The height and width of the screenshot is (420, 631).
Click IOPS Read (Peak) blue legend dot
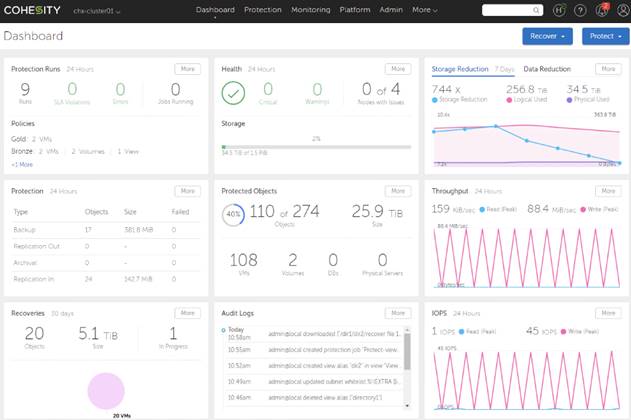pos(462,331)
